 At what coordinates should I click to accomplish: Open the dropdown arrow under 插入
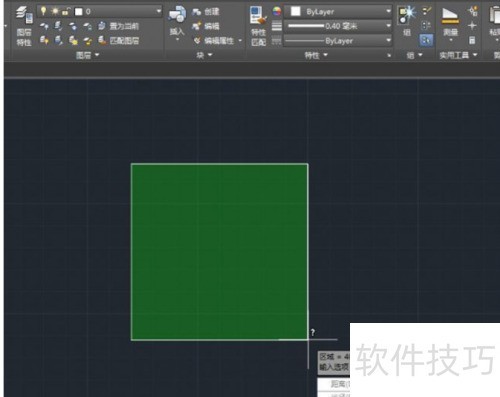[x=177, y=40]
